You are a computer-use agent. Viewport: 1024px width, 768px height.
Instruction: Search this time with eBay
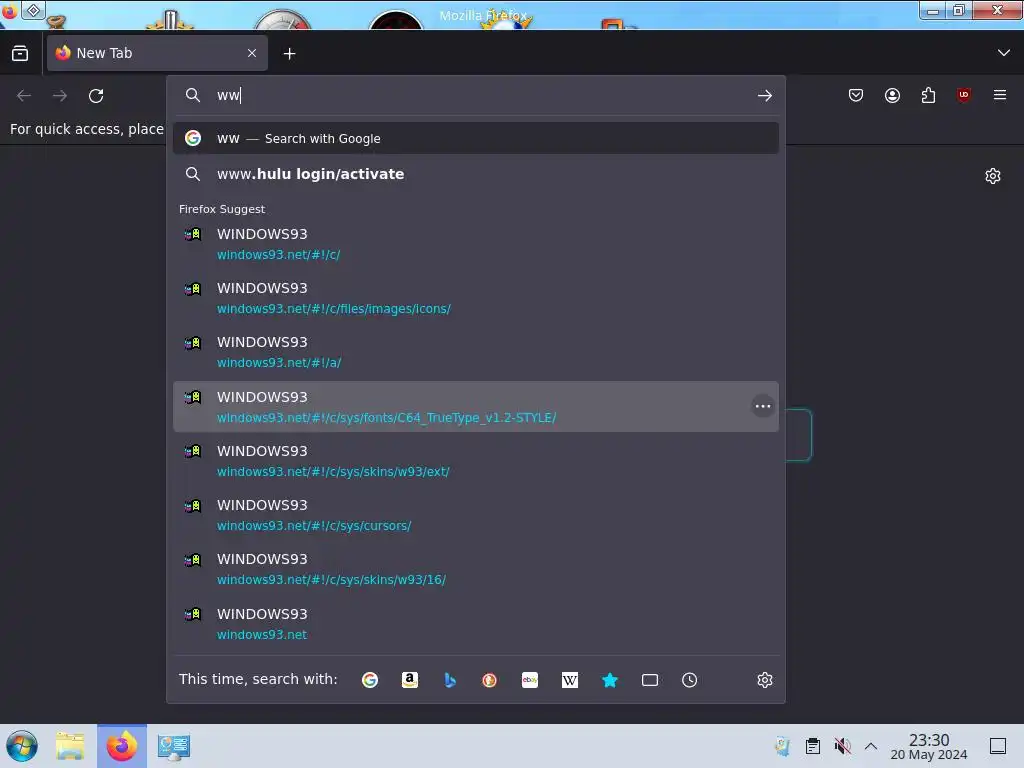tap(530, 680)
